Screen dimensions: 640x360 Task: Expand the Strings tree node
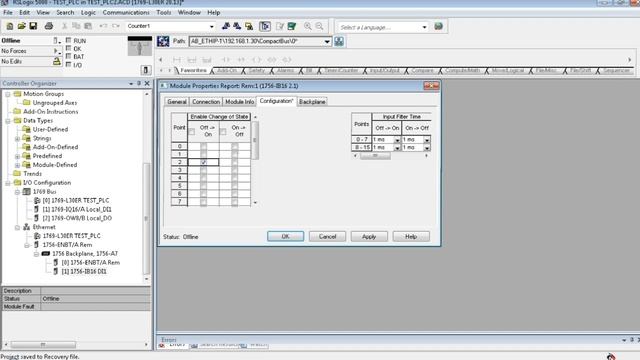point(17,139)
